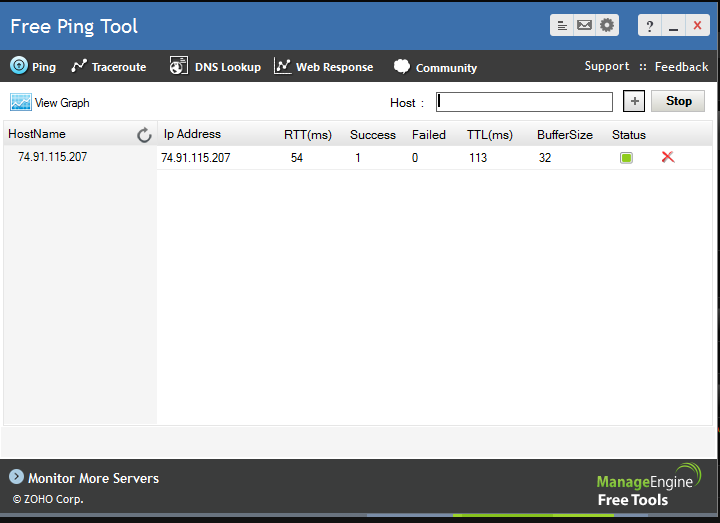Screen dimensions: 720x523
Task: Click the TTL(ms) column header
Action: click(490, 135)
